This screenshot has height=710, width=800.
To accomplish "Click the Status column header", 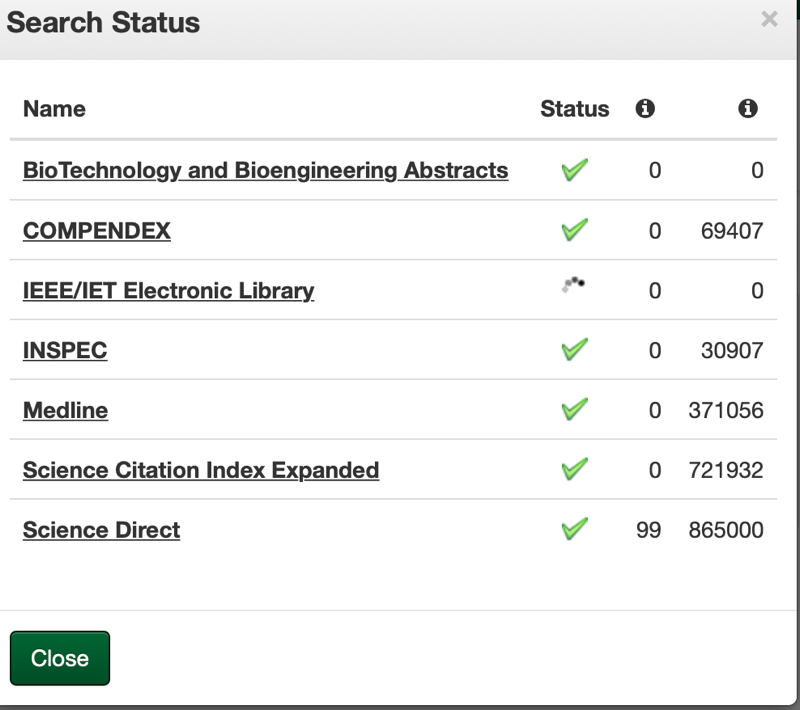I will click(574, 109).
